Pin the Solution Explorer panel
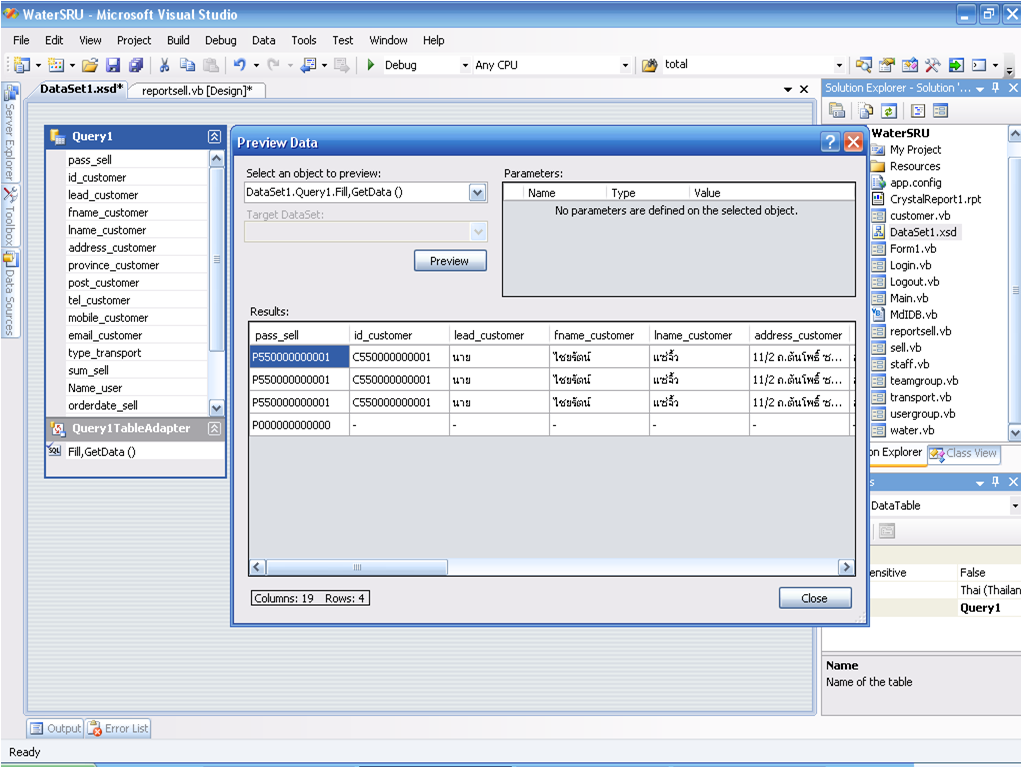 [995, 87]
